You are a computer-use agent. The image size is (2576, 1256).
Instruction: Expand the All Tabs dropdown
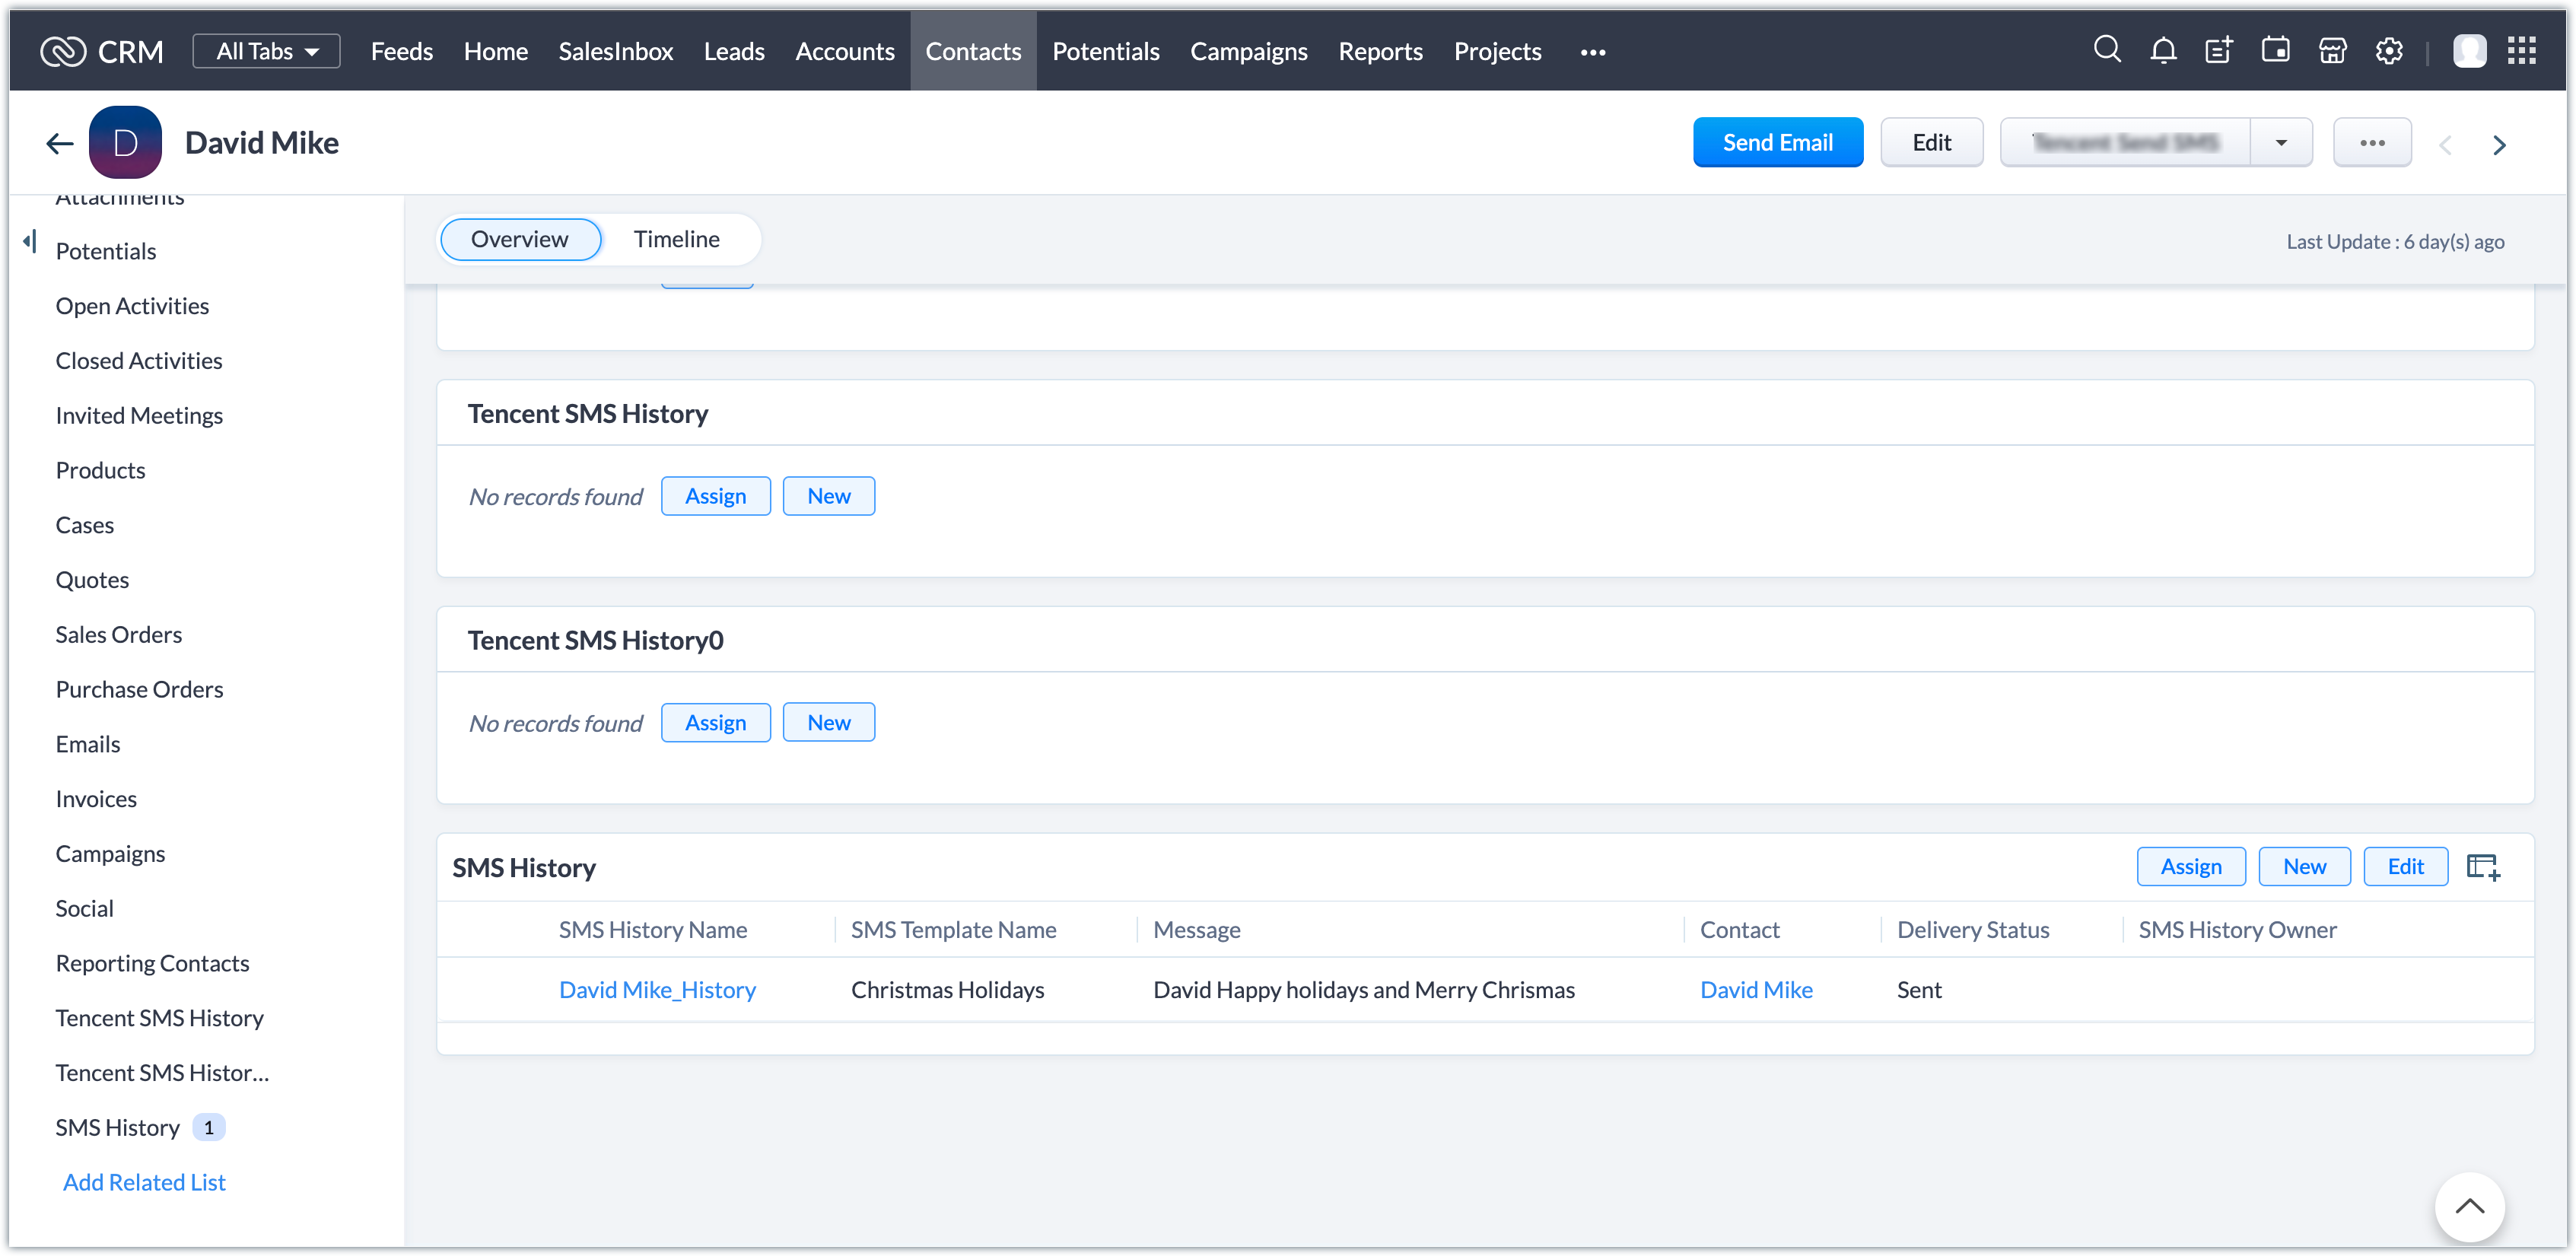click(266, 51)
